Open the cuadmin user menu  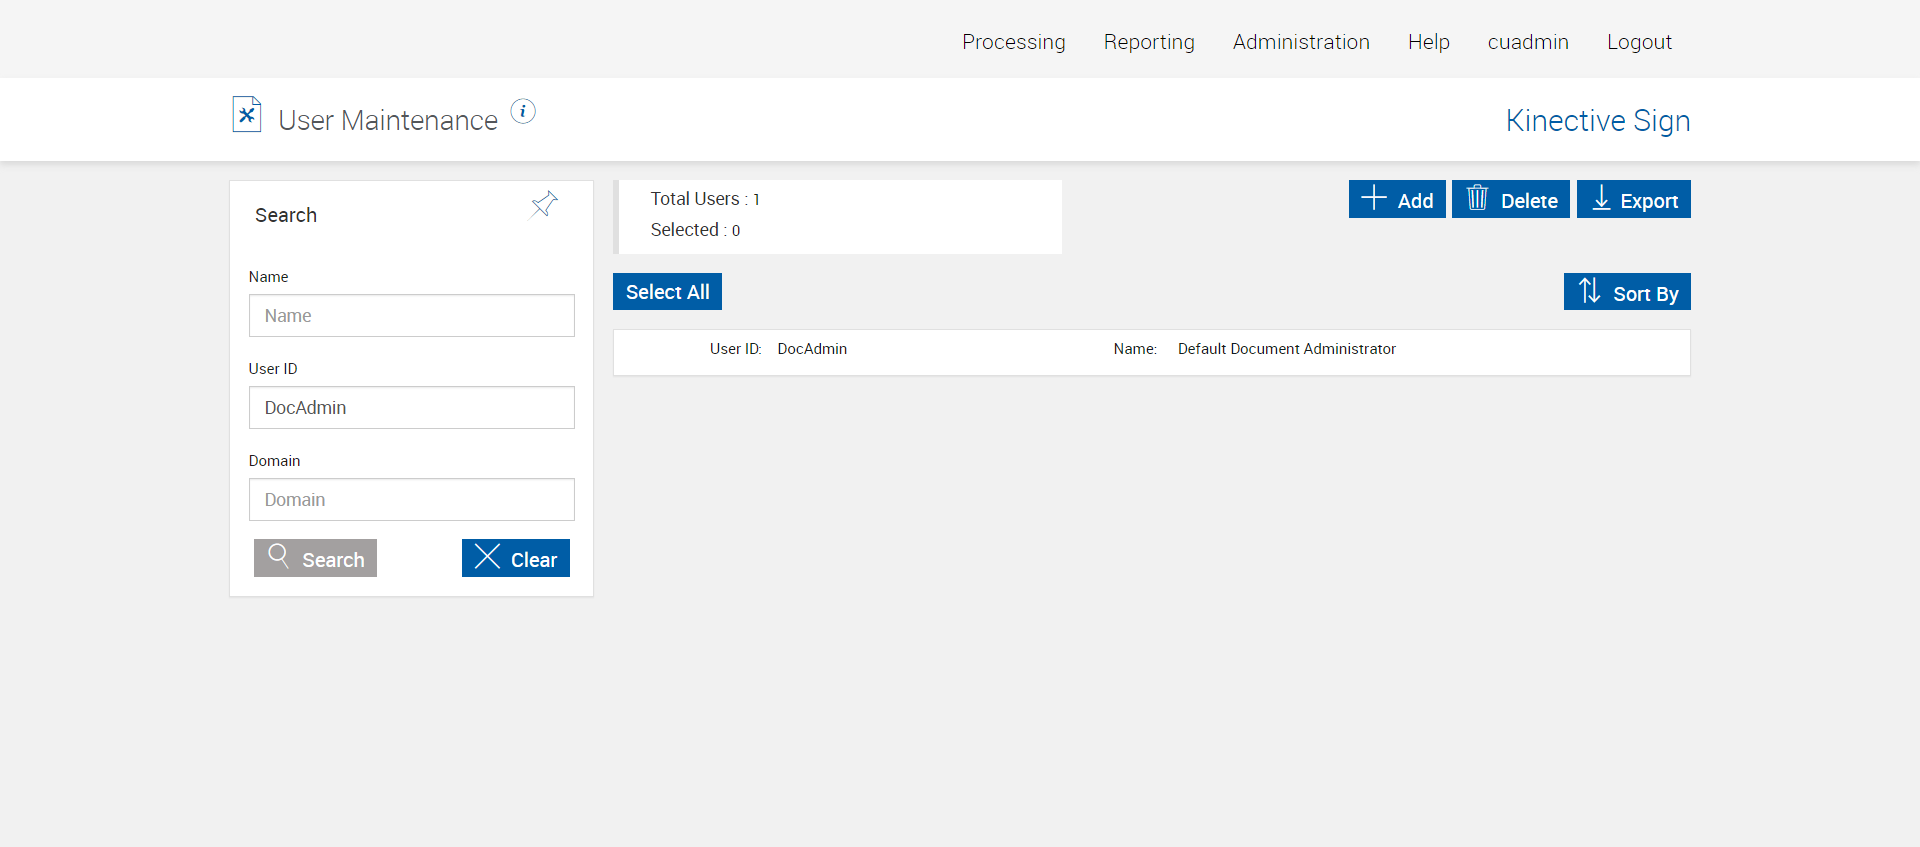tap(1528, 42)
